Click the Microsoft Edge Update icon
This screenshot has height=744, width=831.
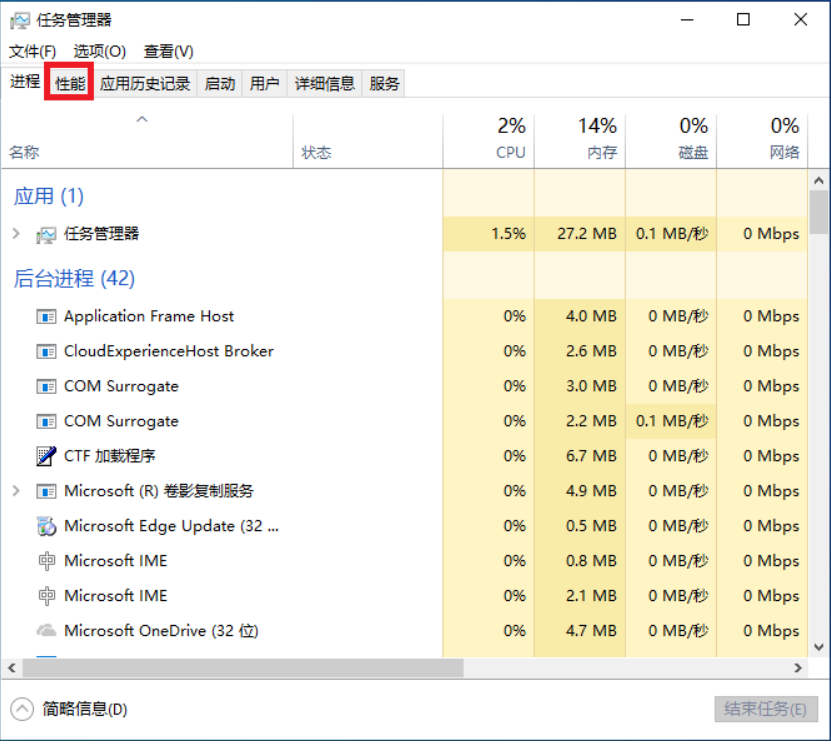(x=46, y=526)
